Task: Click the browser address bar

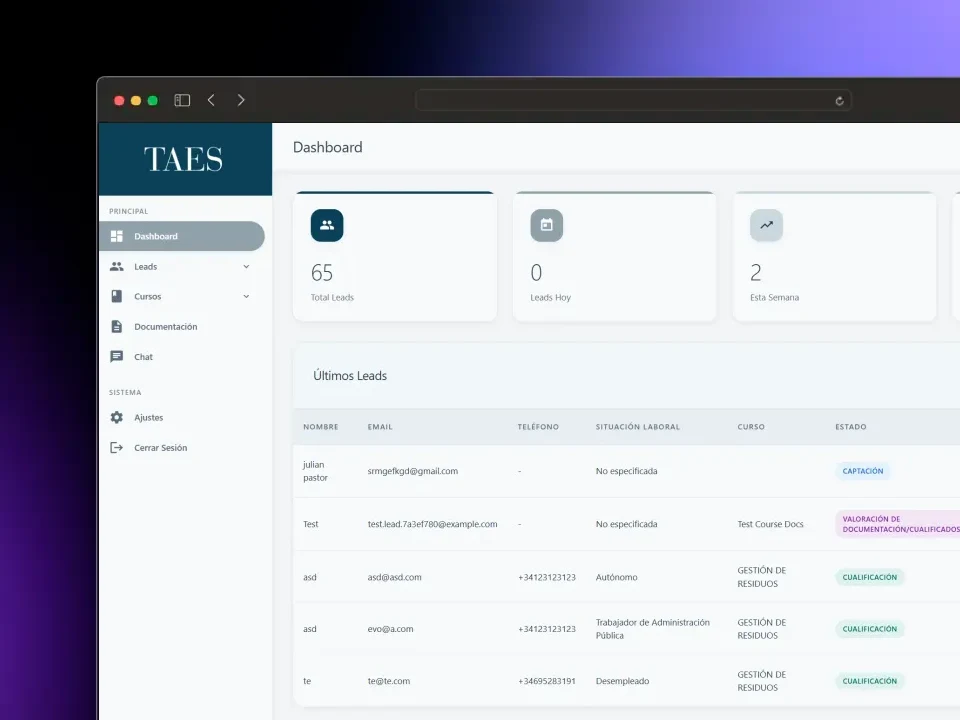Action: (x=633, y=101)
